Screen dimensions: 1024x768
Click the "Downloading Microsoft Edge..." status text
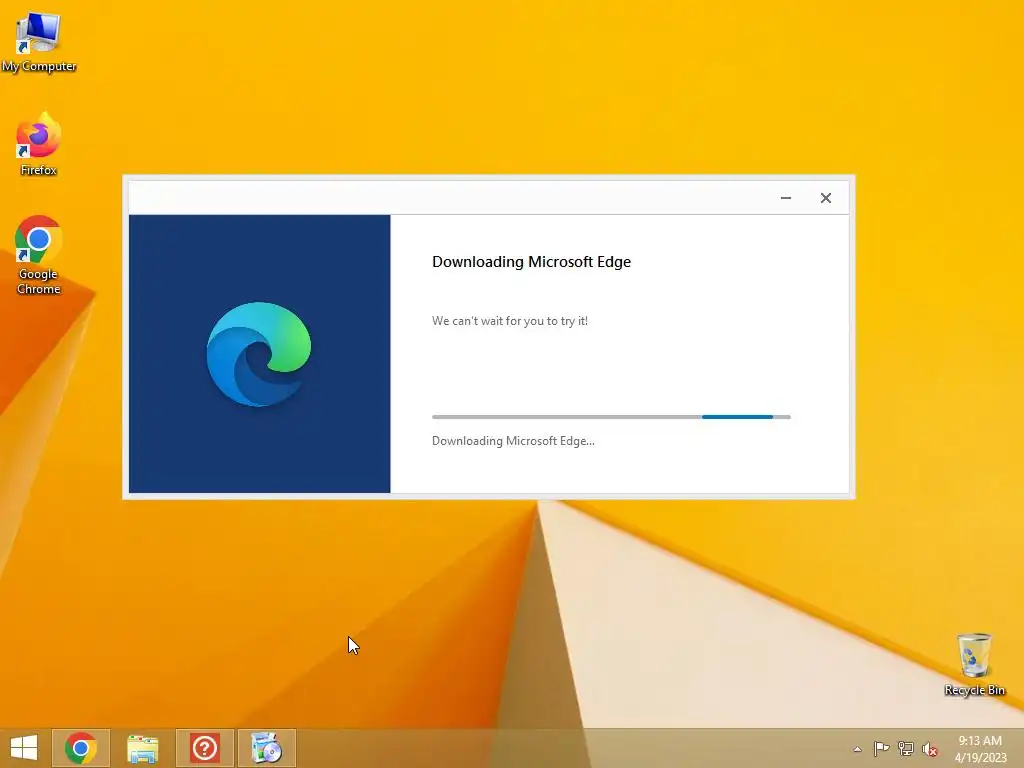click(x=513, y=441)
